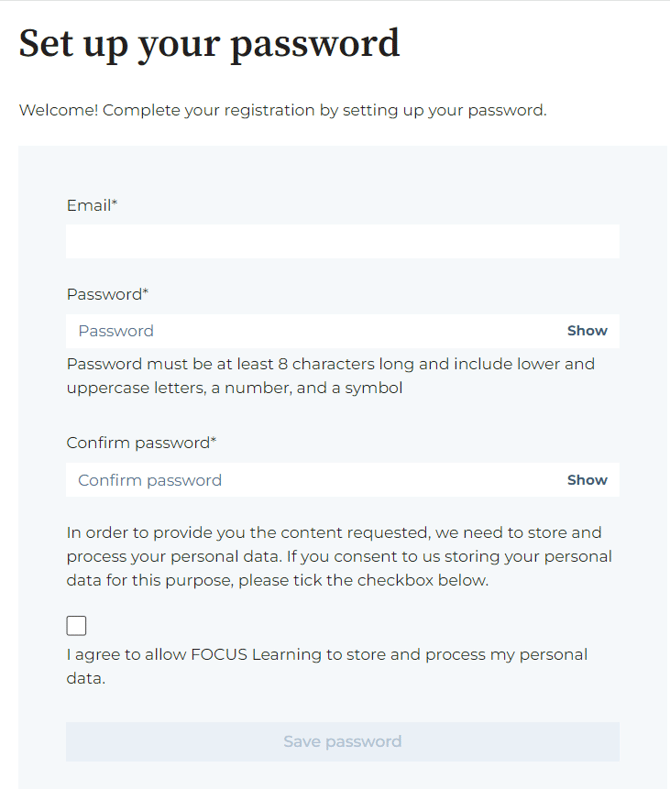Click the "Confirm password" field label
The width and height of the screenshot is (670, 789).
point(138,442)
